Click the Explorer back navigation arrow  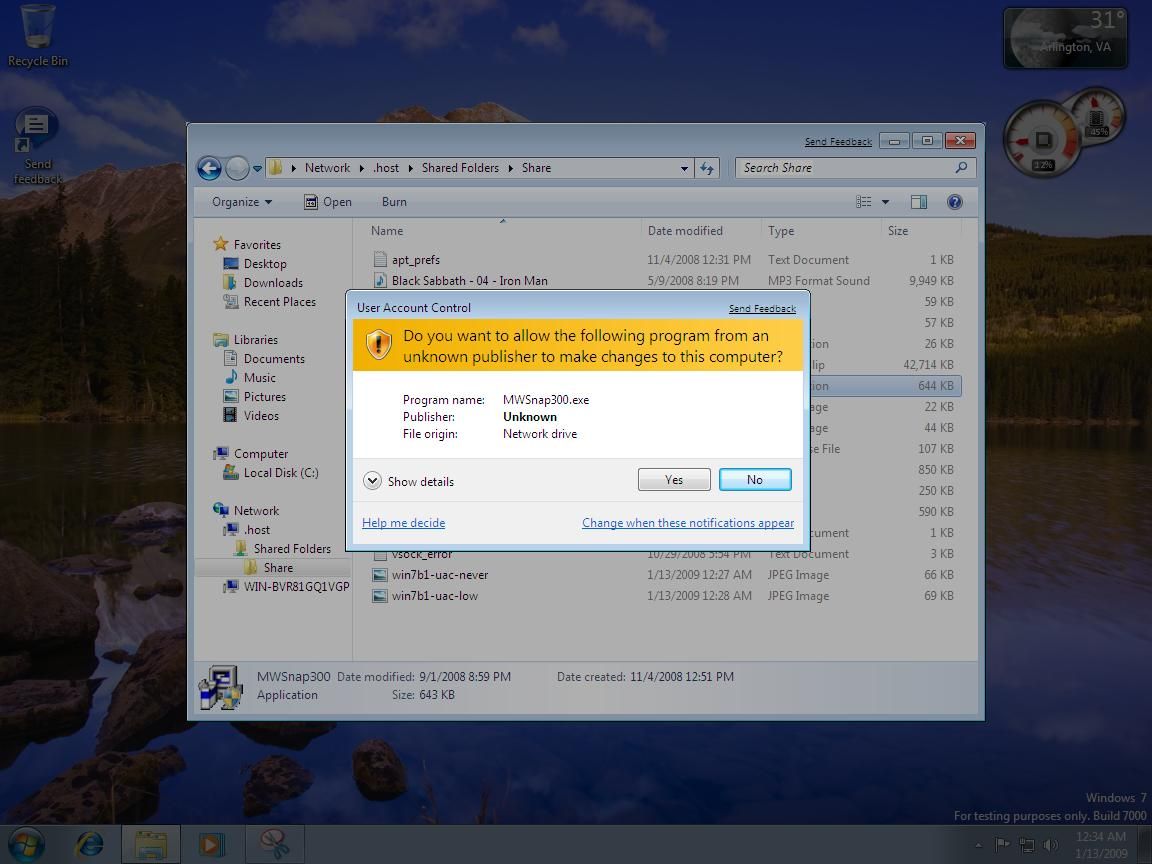209,168
